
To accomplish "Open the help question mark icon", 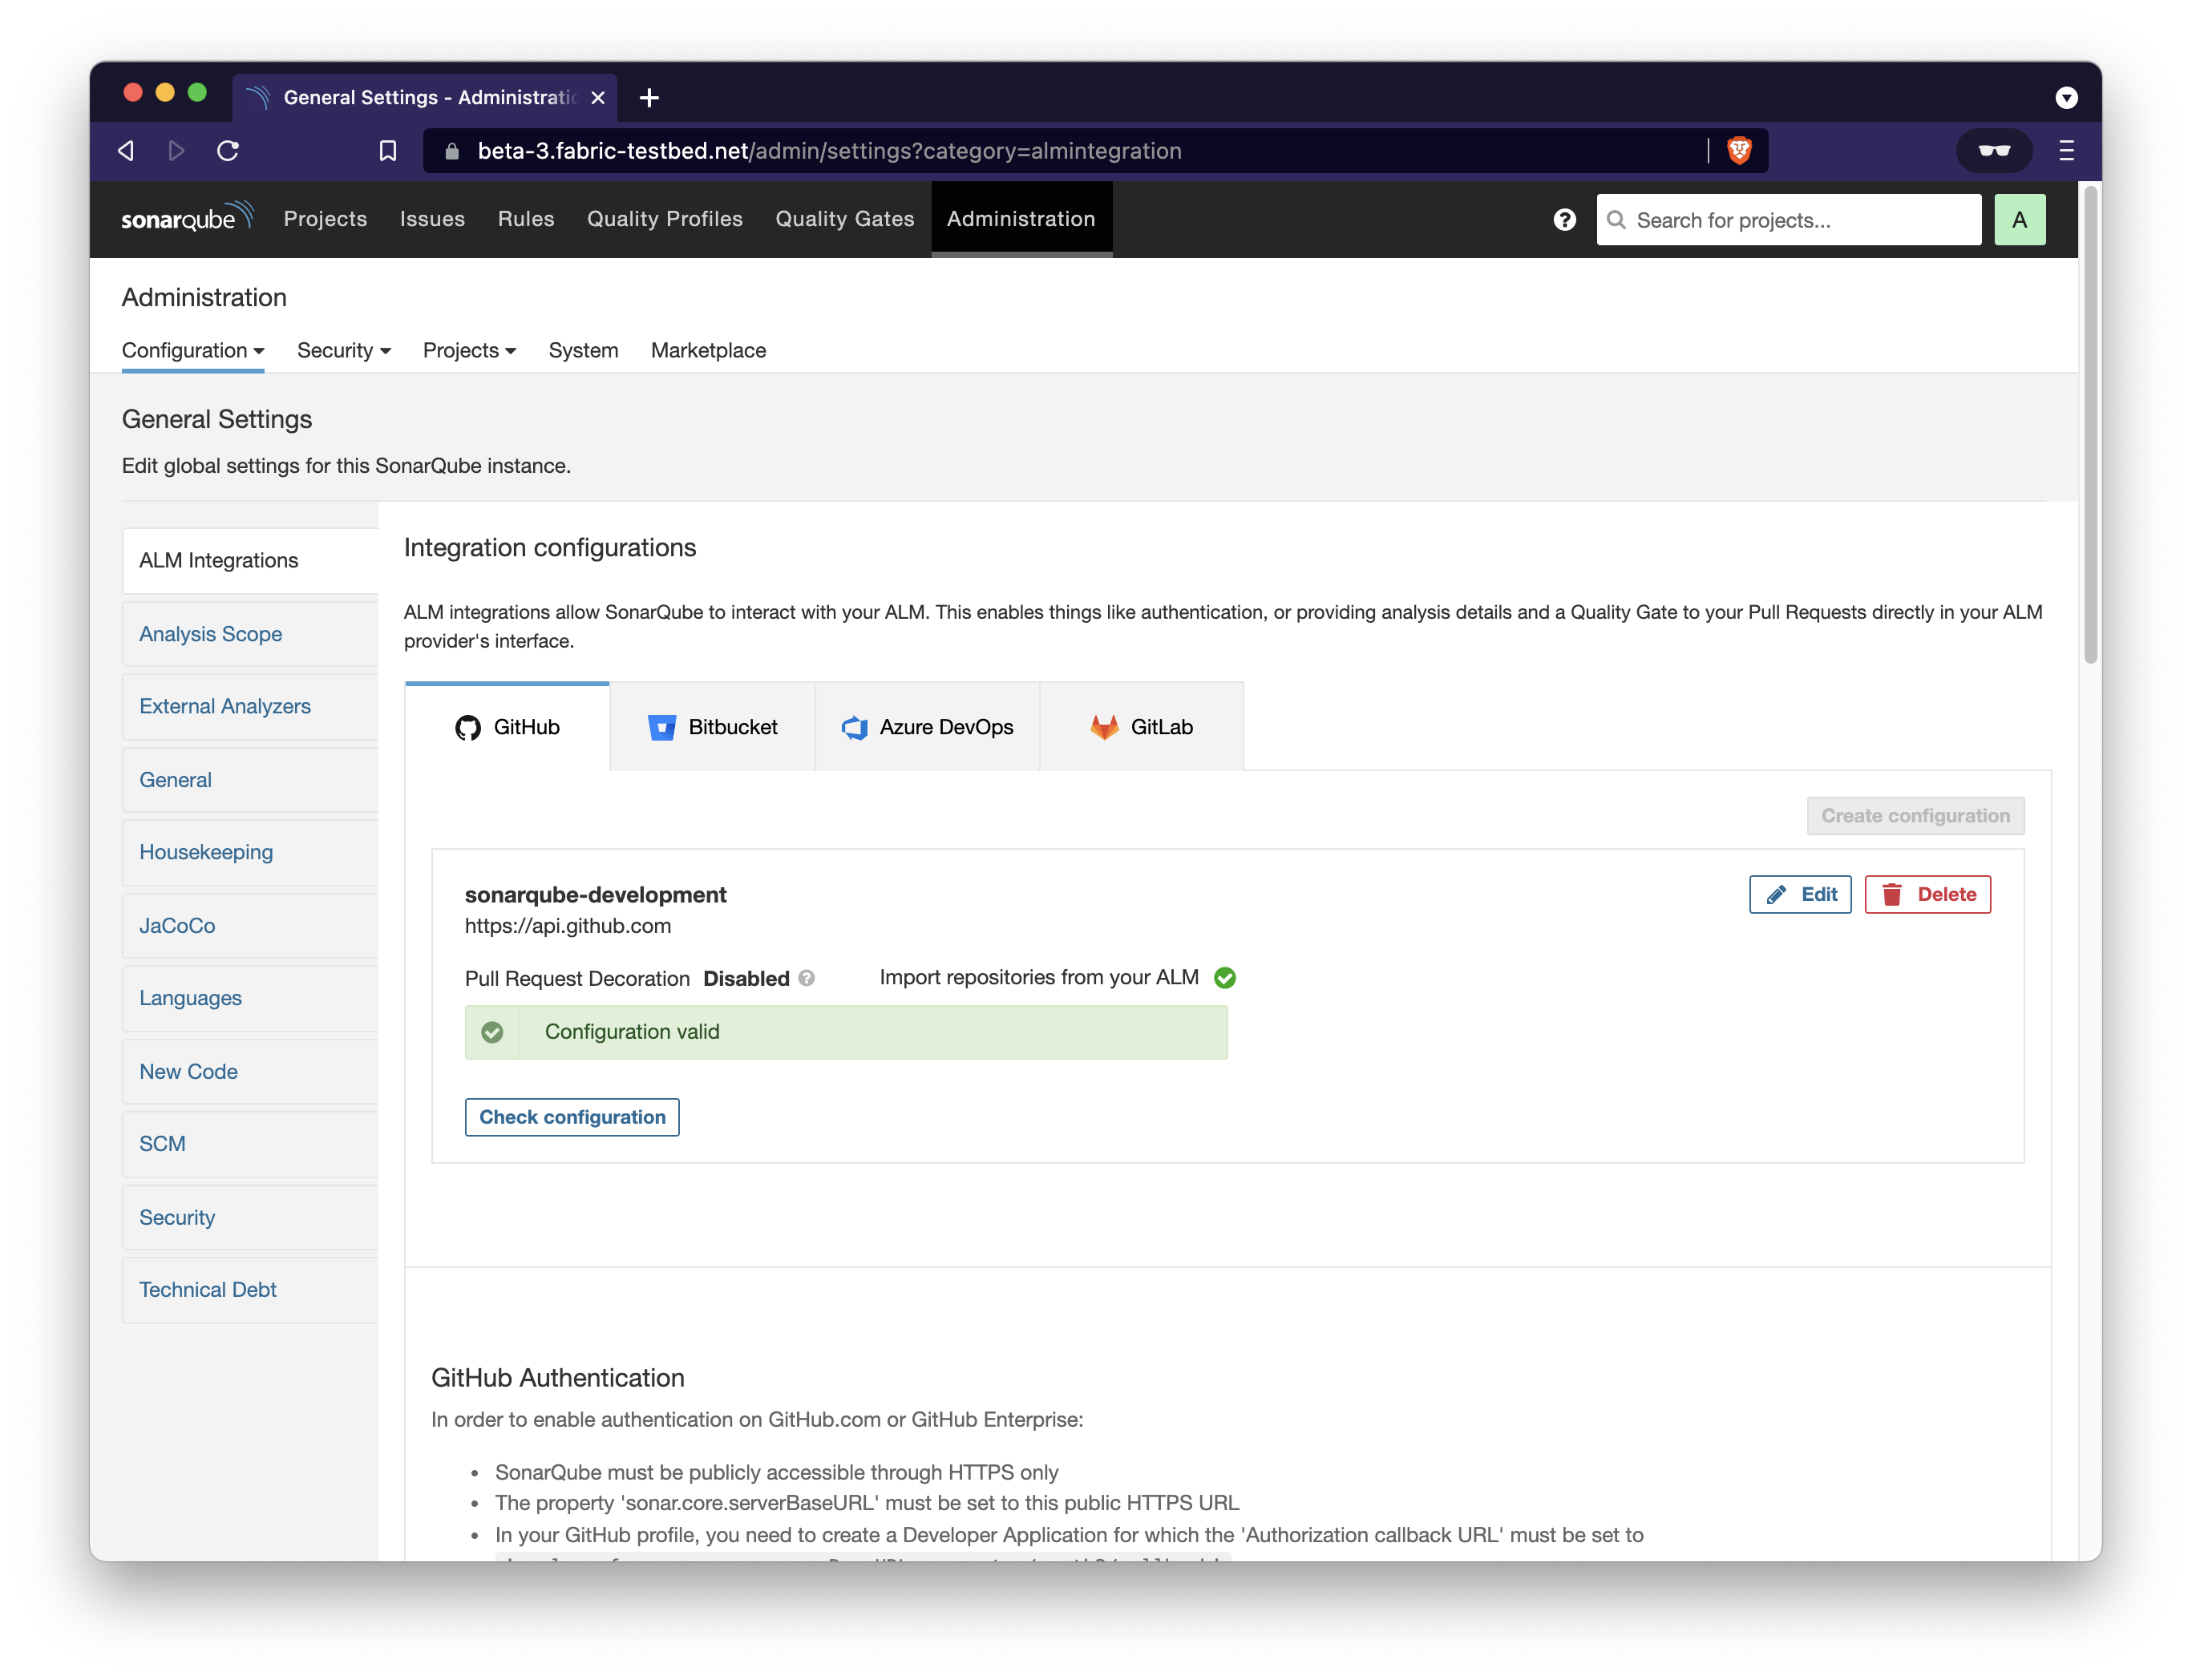I will (1564, 220).
